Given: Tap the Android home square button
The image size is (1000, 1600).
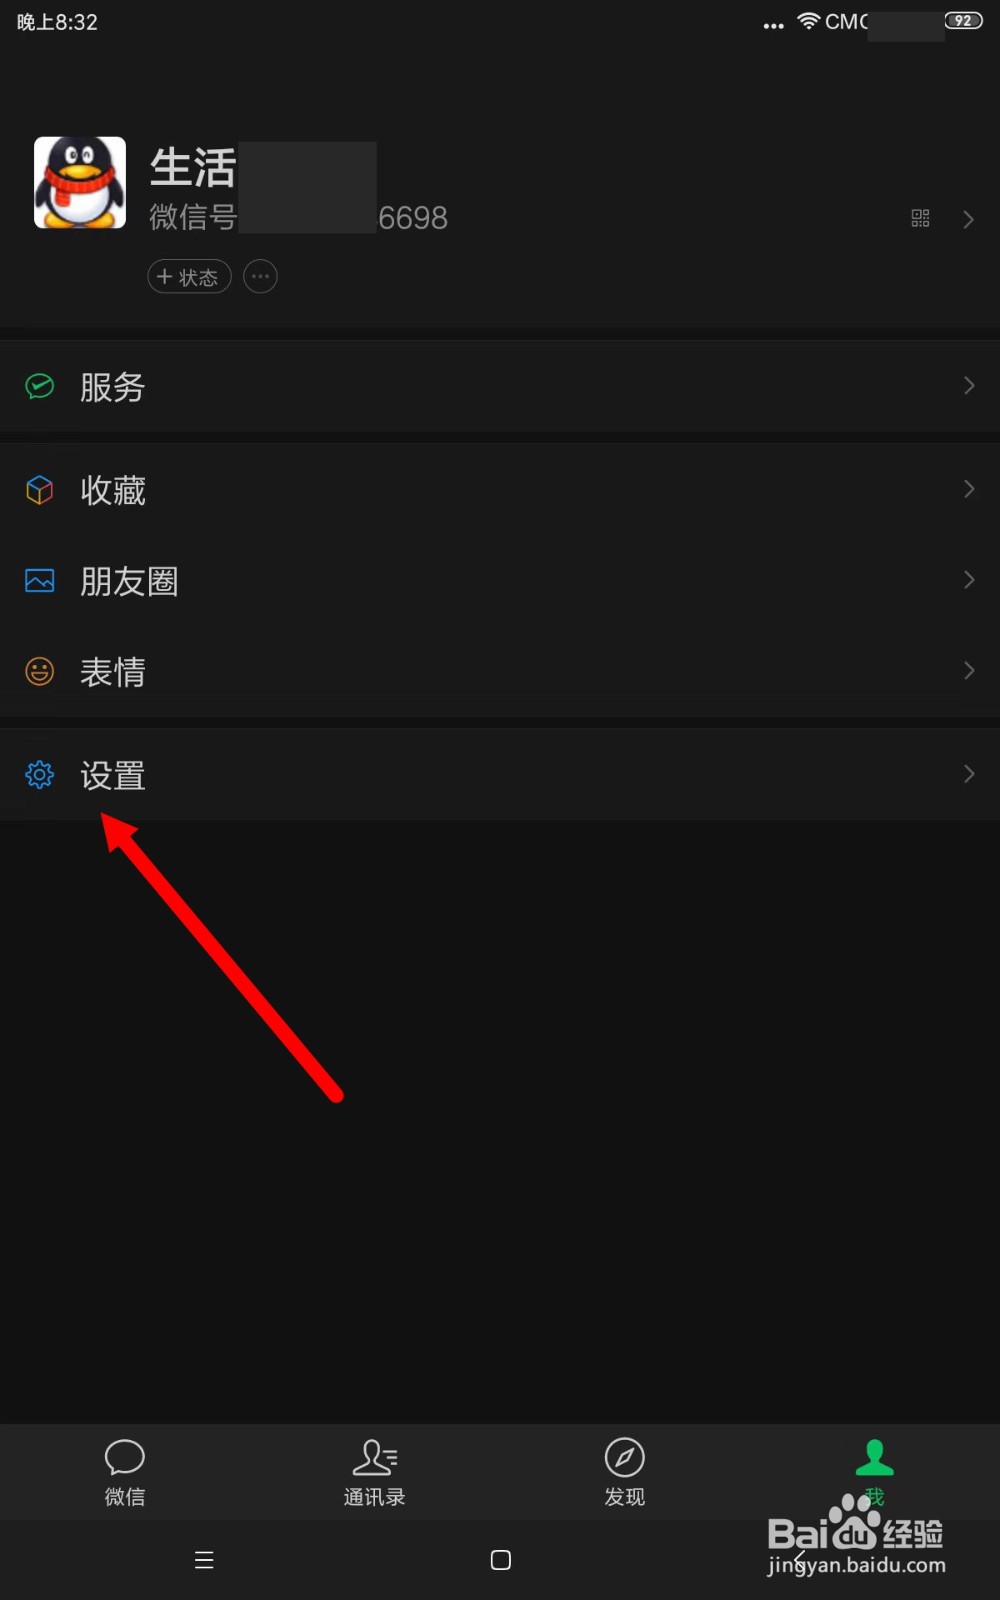Looking at the screenshot, I should point(501,1560).
